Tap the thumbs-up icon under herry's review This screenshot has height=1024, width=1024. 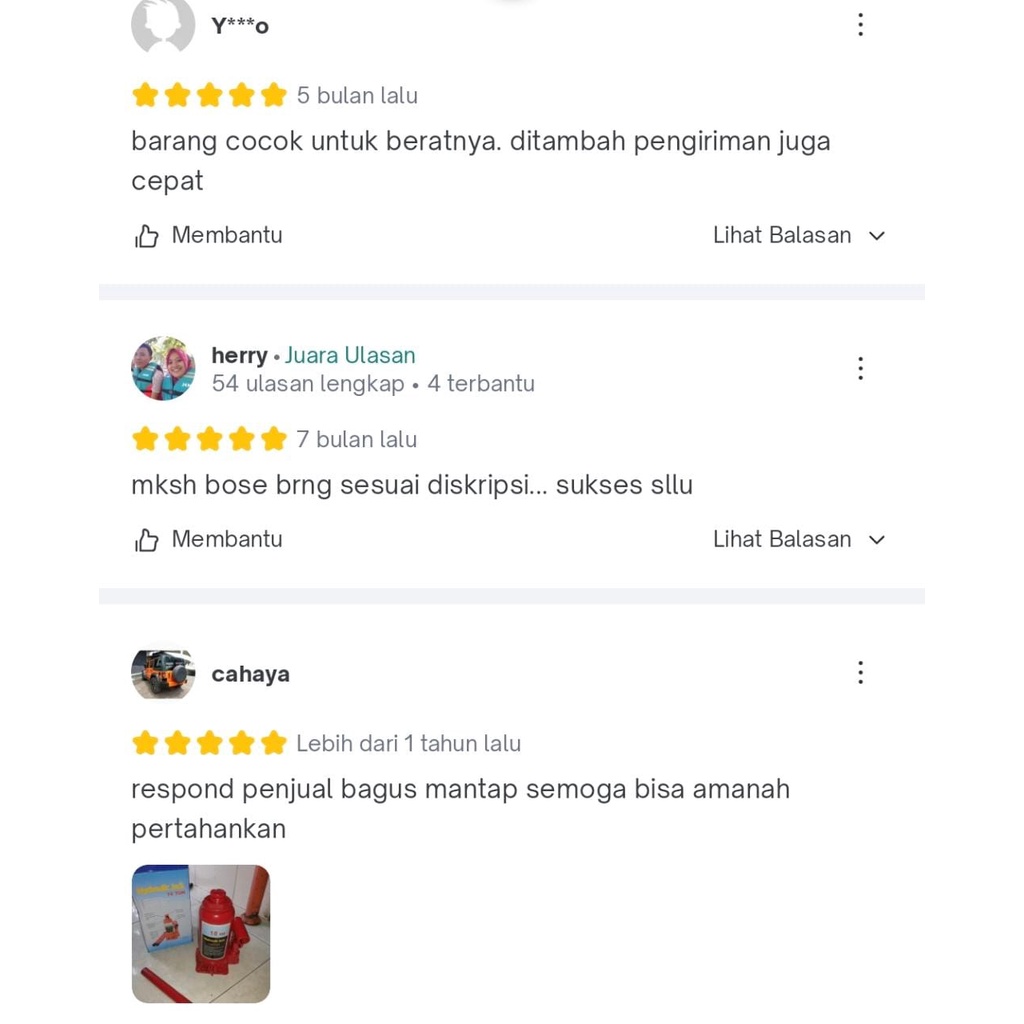(x=146, y=540)
